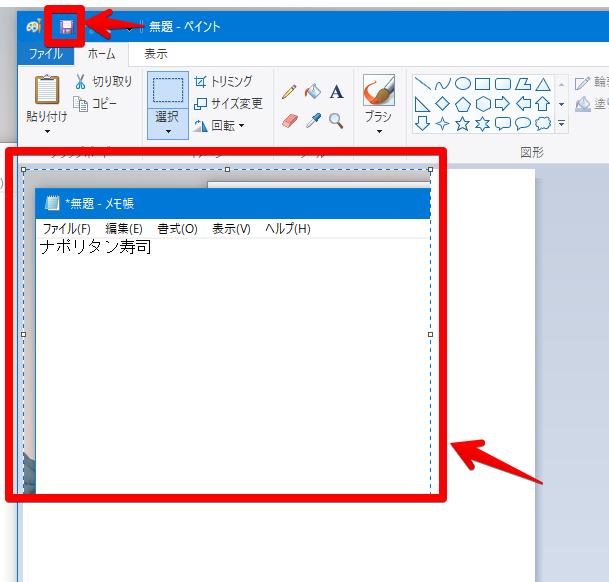
Task: Select the Magnifier tool
Action: pyautogui.click(x=336, y=121)
